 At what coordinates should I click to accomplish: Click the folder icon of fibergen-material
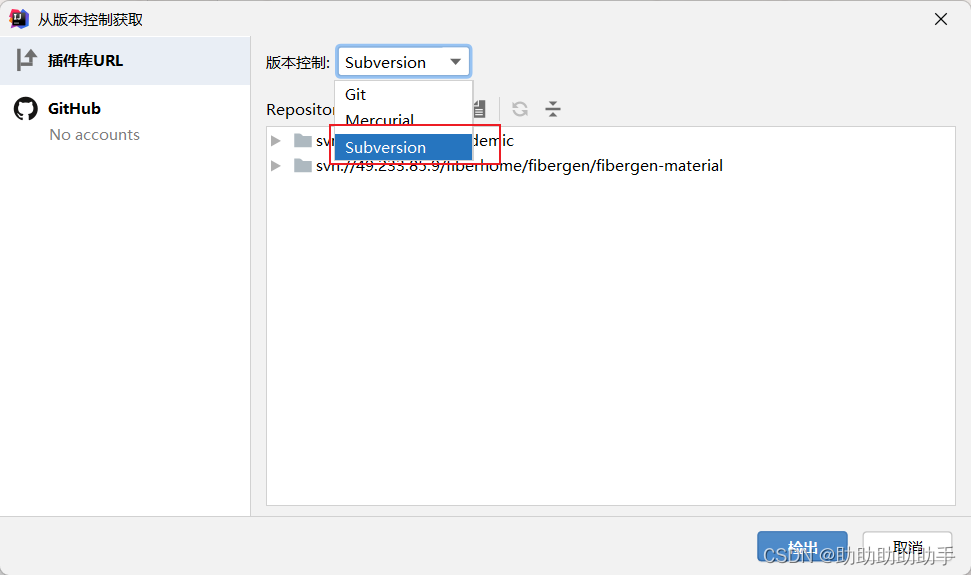(x=302, y=166)
